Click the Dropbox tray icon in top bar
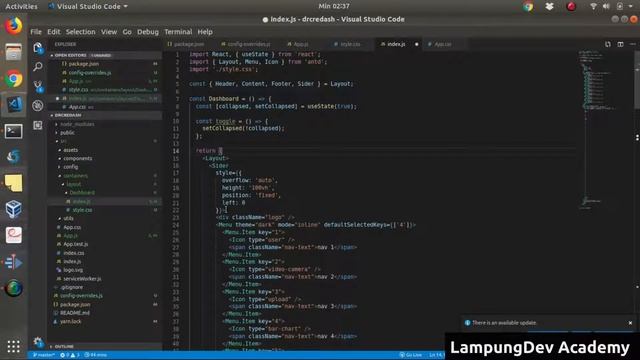The height and width of the screenshot is (360, 640). [x=549, y=7]
